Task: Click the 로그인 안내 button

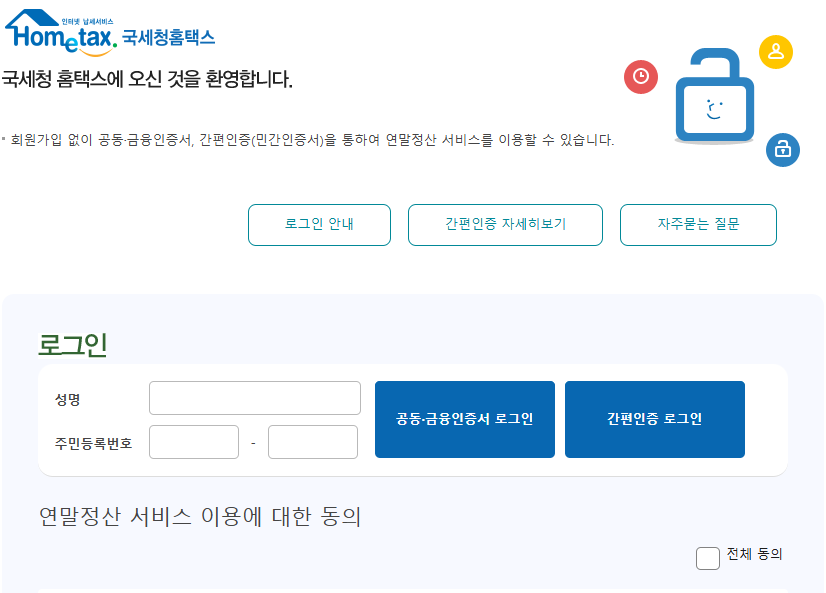Action: click(x=319, y=224)
